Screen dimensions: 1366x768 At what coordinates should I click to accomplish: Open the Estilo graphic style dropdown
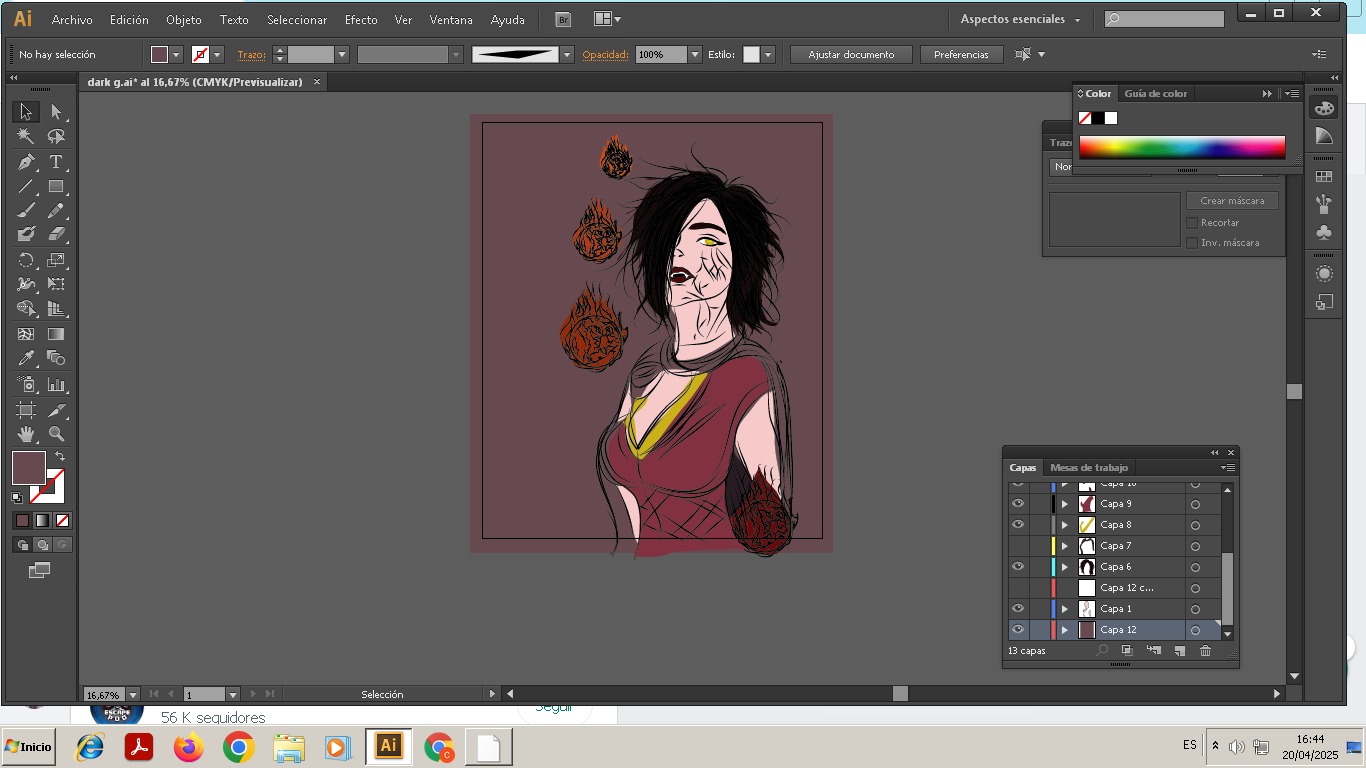[x=768, y=55]
